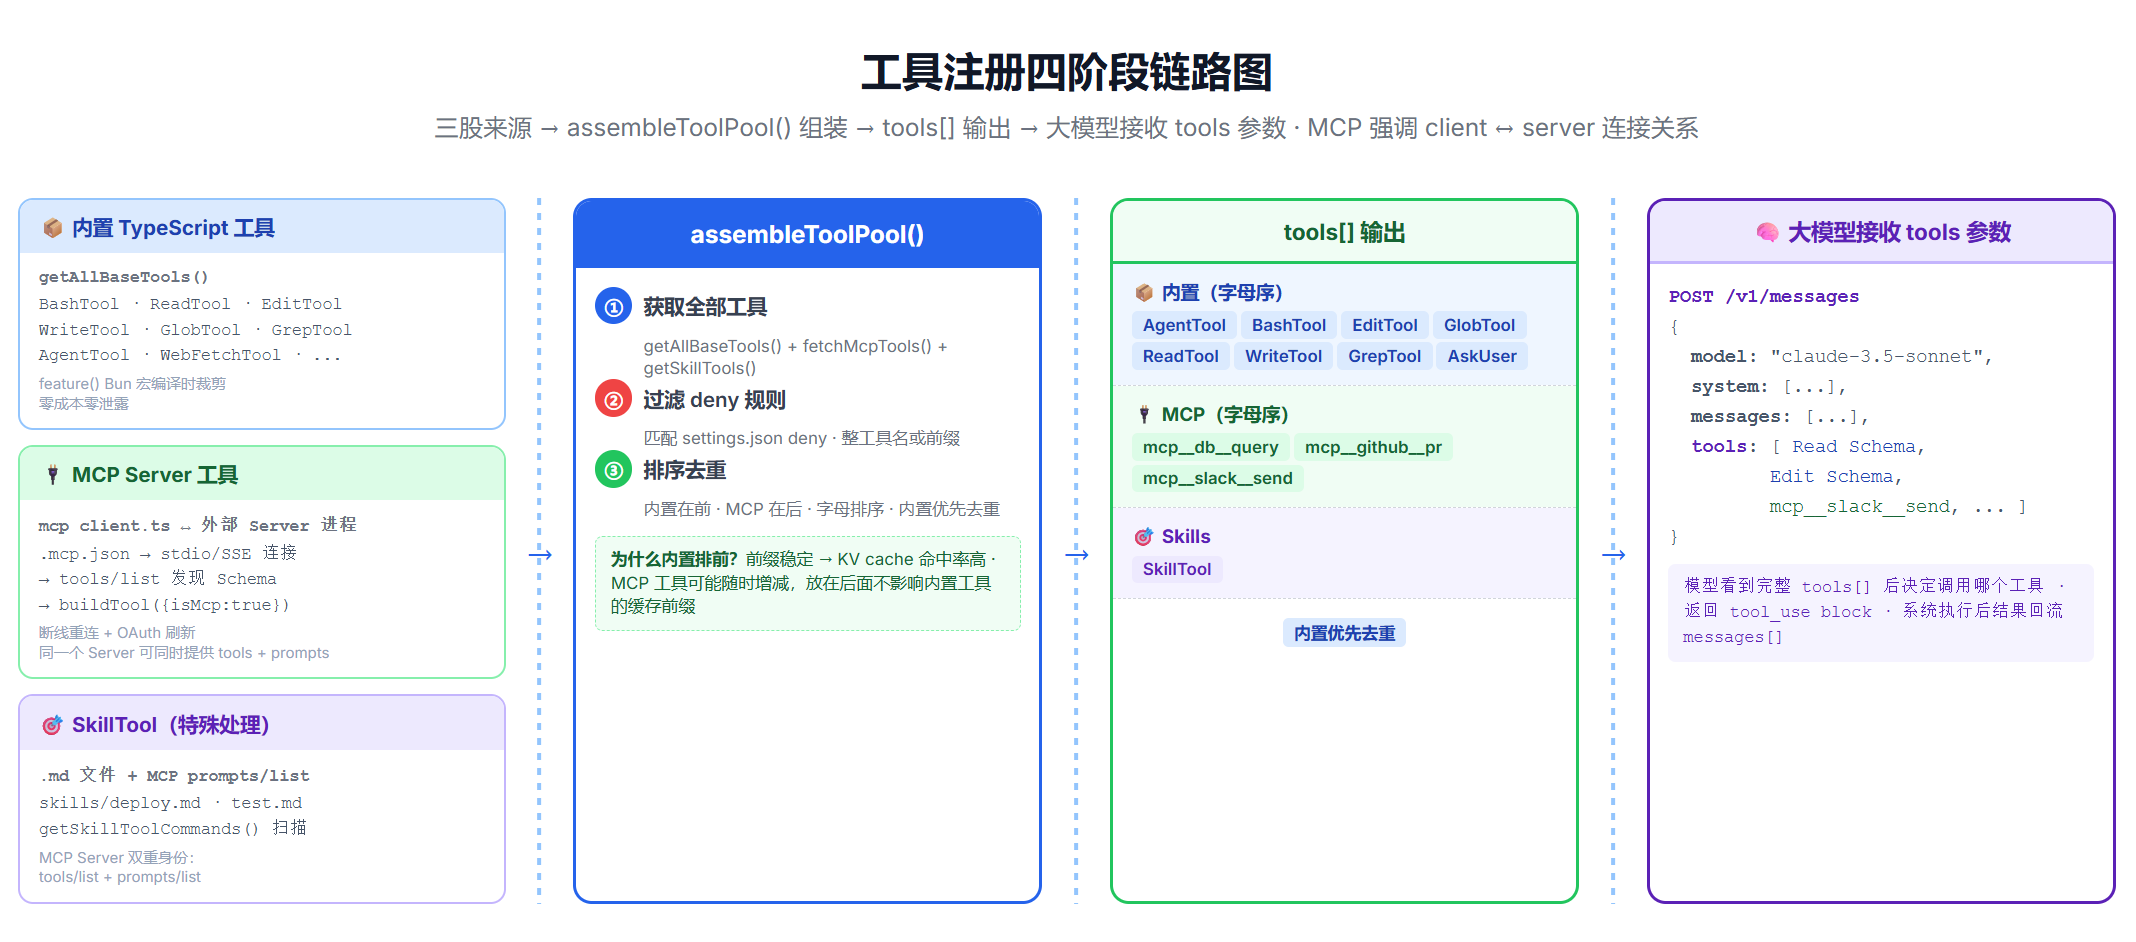Click the 排序去重 step title

point(684,470)
